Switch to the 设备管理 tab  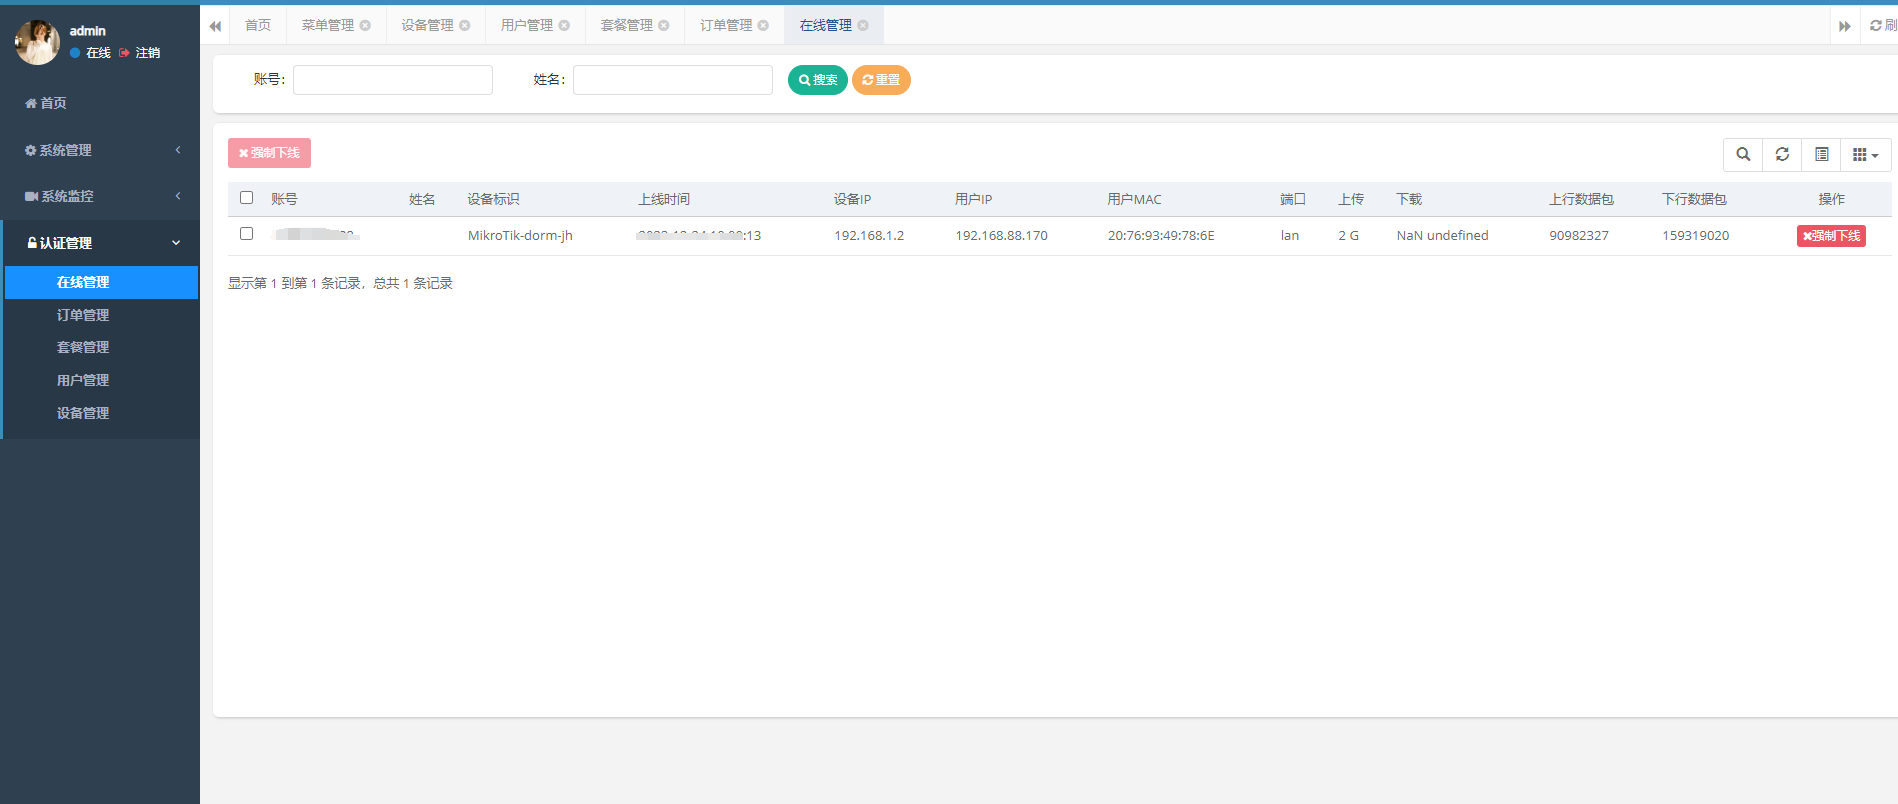[427, 26]
